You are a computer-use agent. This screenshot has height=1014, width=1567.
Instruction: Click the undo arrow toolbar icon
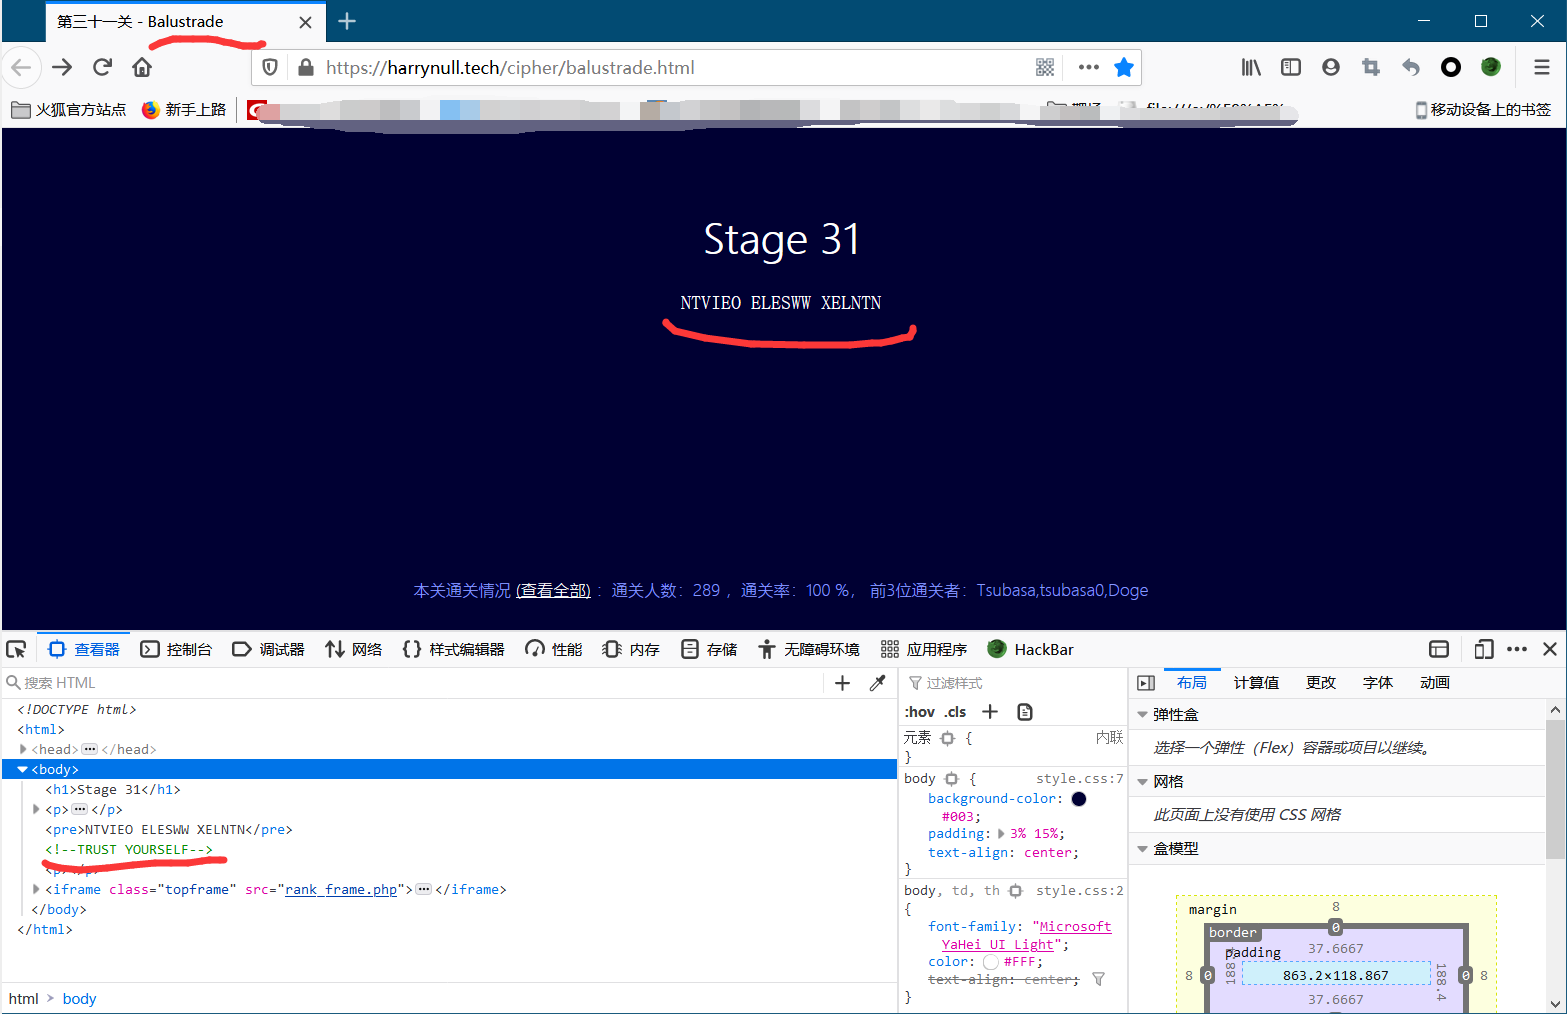pyautogui.click(x=1411, y=67)
